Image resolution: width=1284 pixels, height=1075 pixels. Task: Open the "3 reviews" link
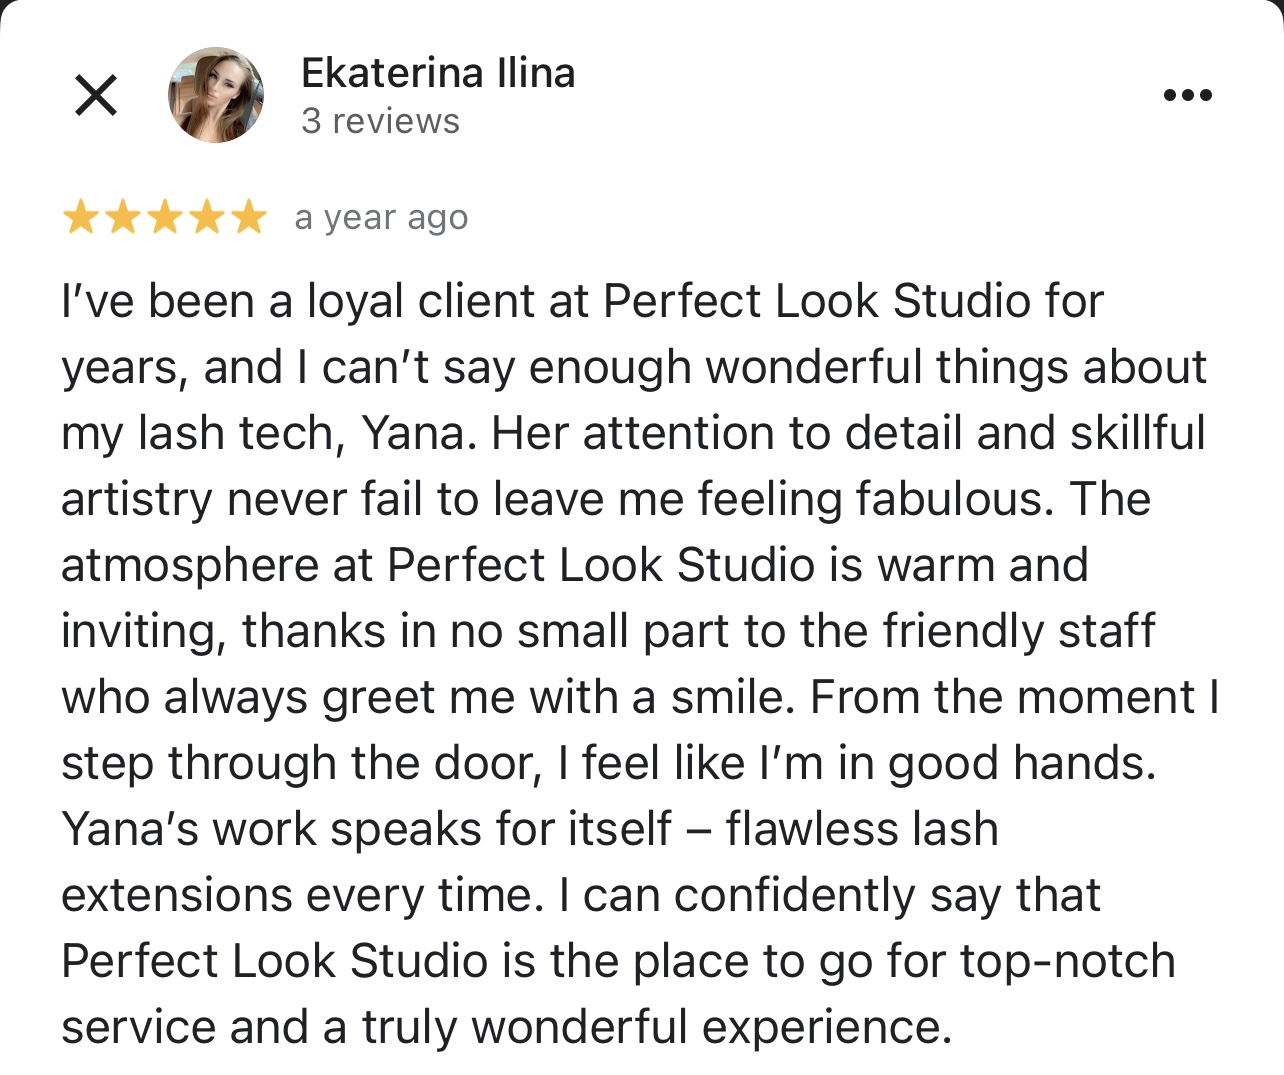(x=380, y=121)
